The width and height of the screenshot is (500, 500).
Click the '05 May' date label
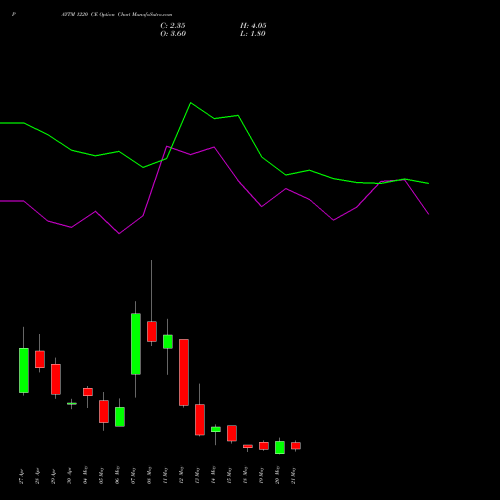[102, 475]
